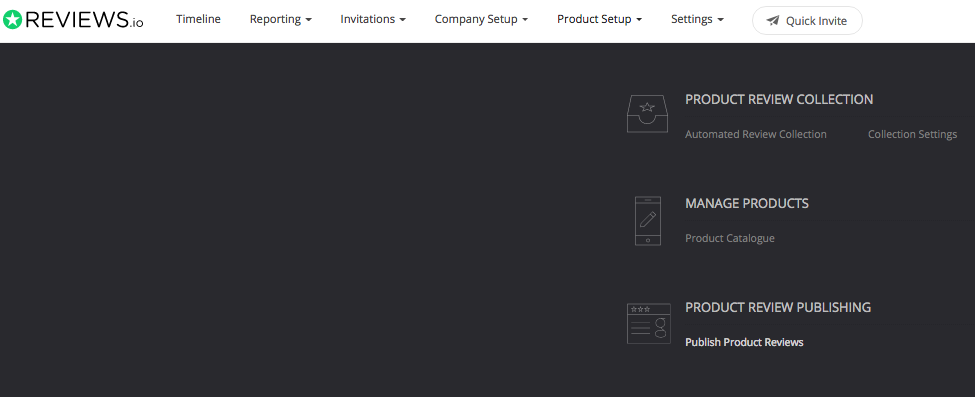This screenshot has width=975, height=397.
Task: Open the Product Setup dropdown
Action: click(x=599, y=19)
